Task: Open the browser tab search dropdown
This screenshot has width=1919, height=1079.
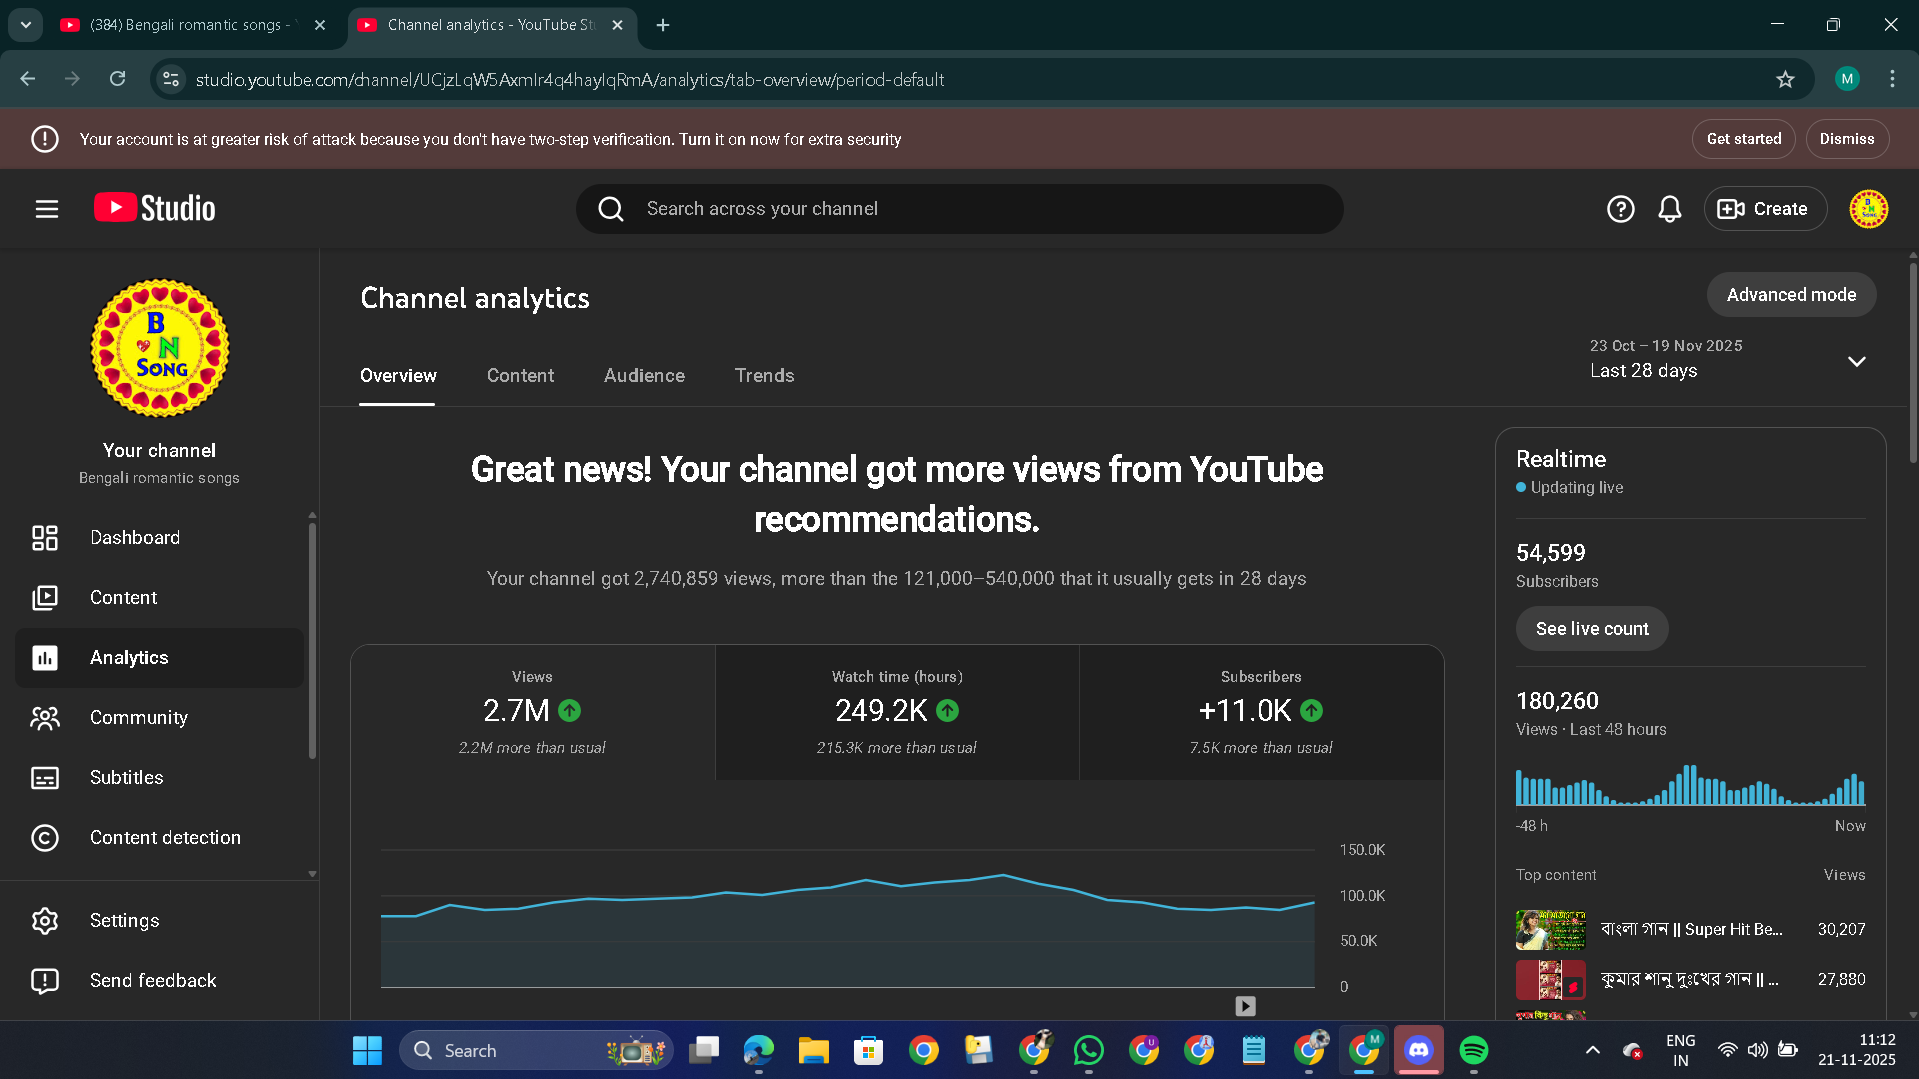Action: point(26,25)
